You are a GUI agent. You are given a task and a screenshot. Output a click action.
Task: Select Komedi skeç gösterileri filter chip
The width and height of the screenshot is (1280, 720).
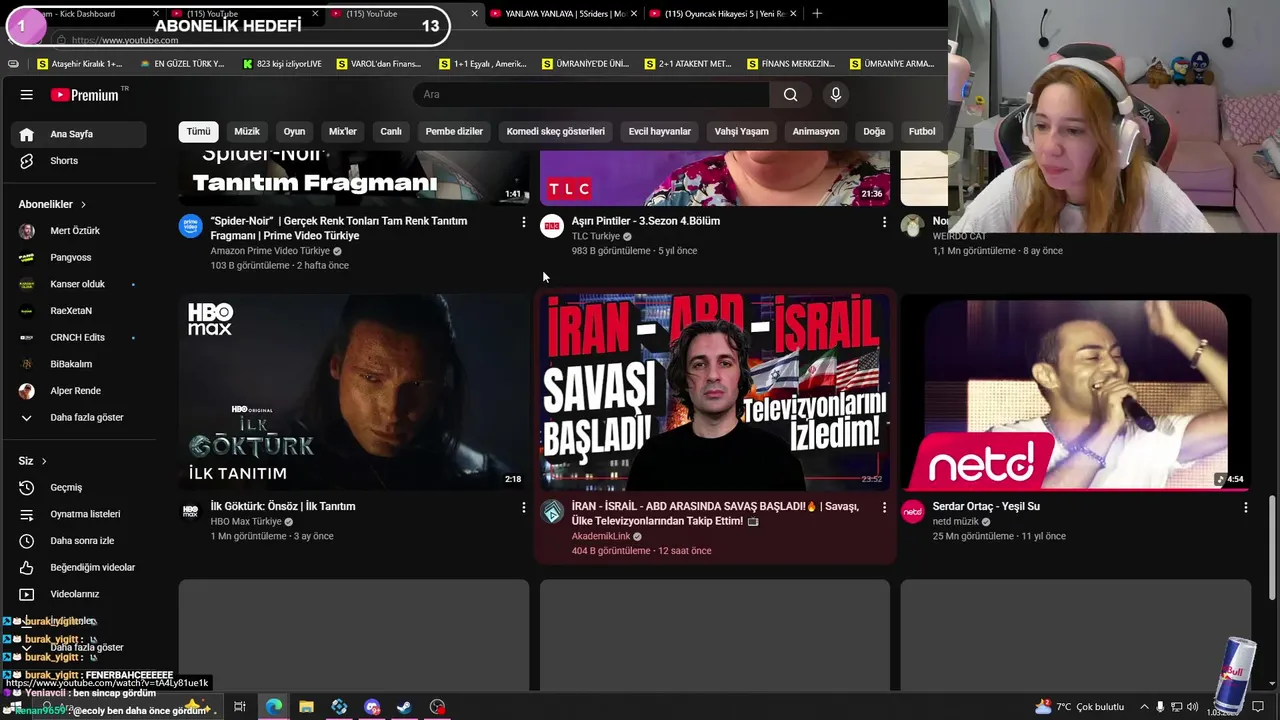pyautogui.click(x=556, y=132)
